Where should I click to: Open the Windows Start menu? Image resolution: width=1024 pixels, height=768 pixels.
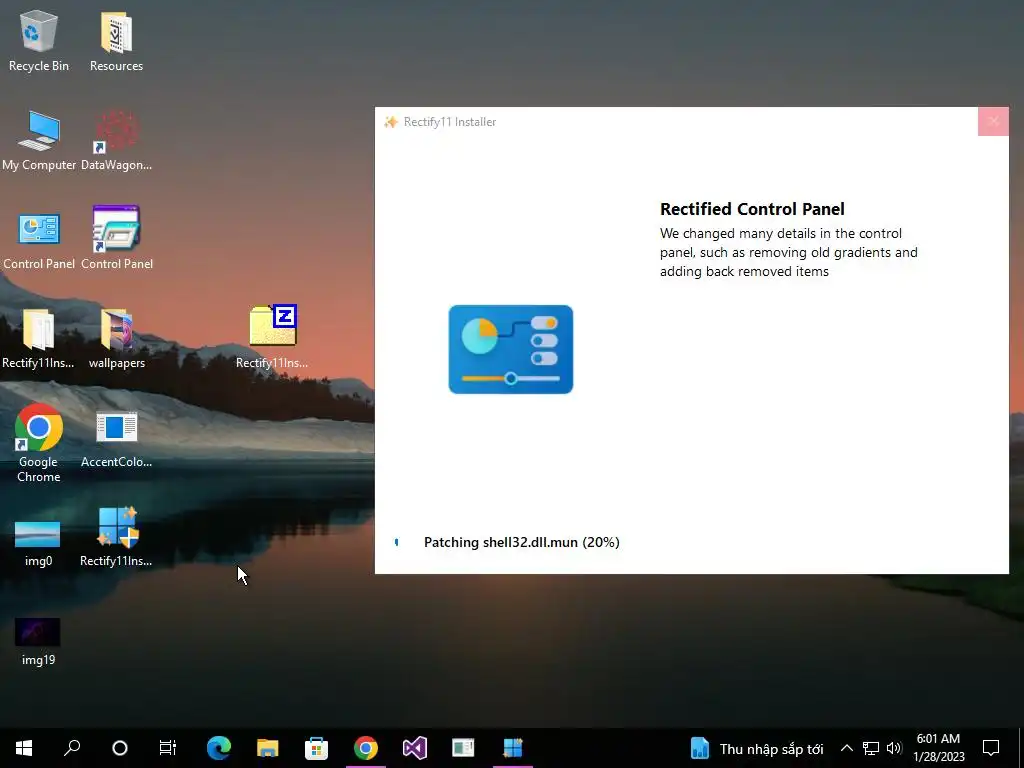click(x=24, y=748)
